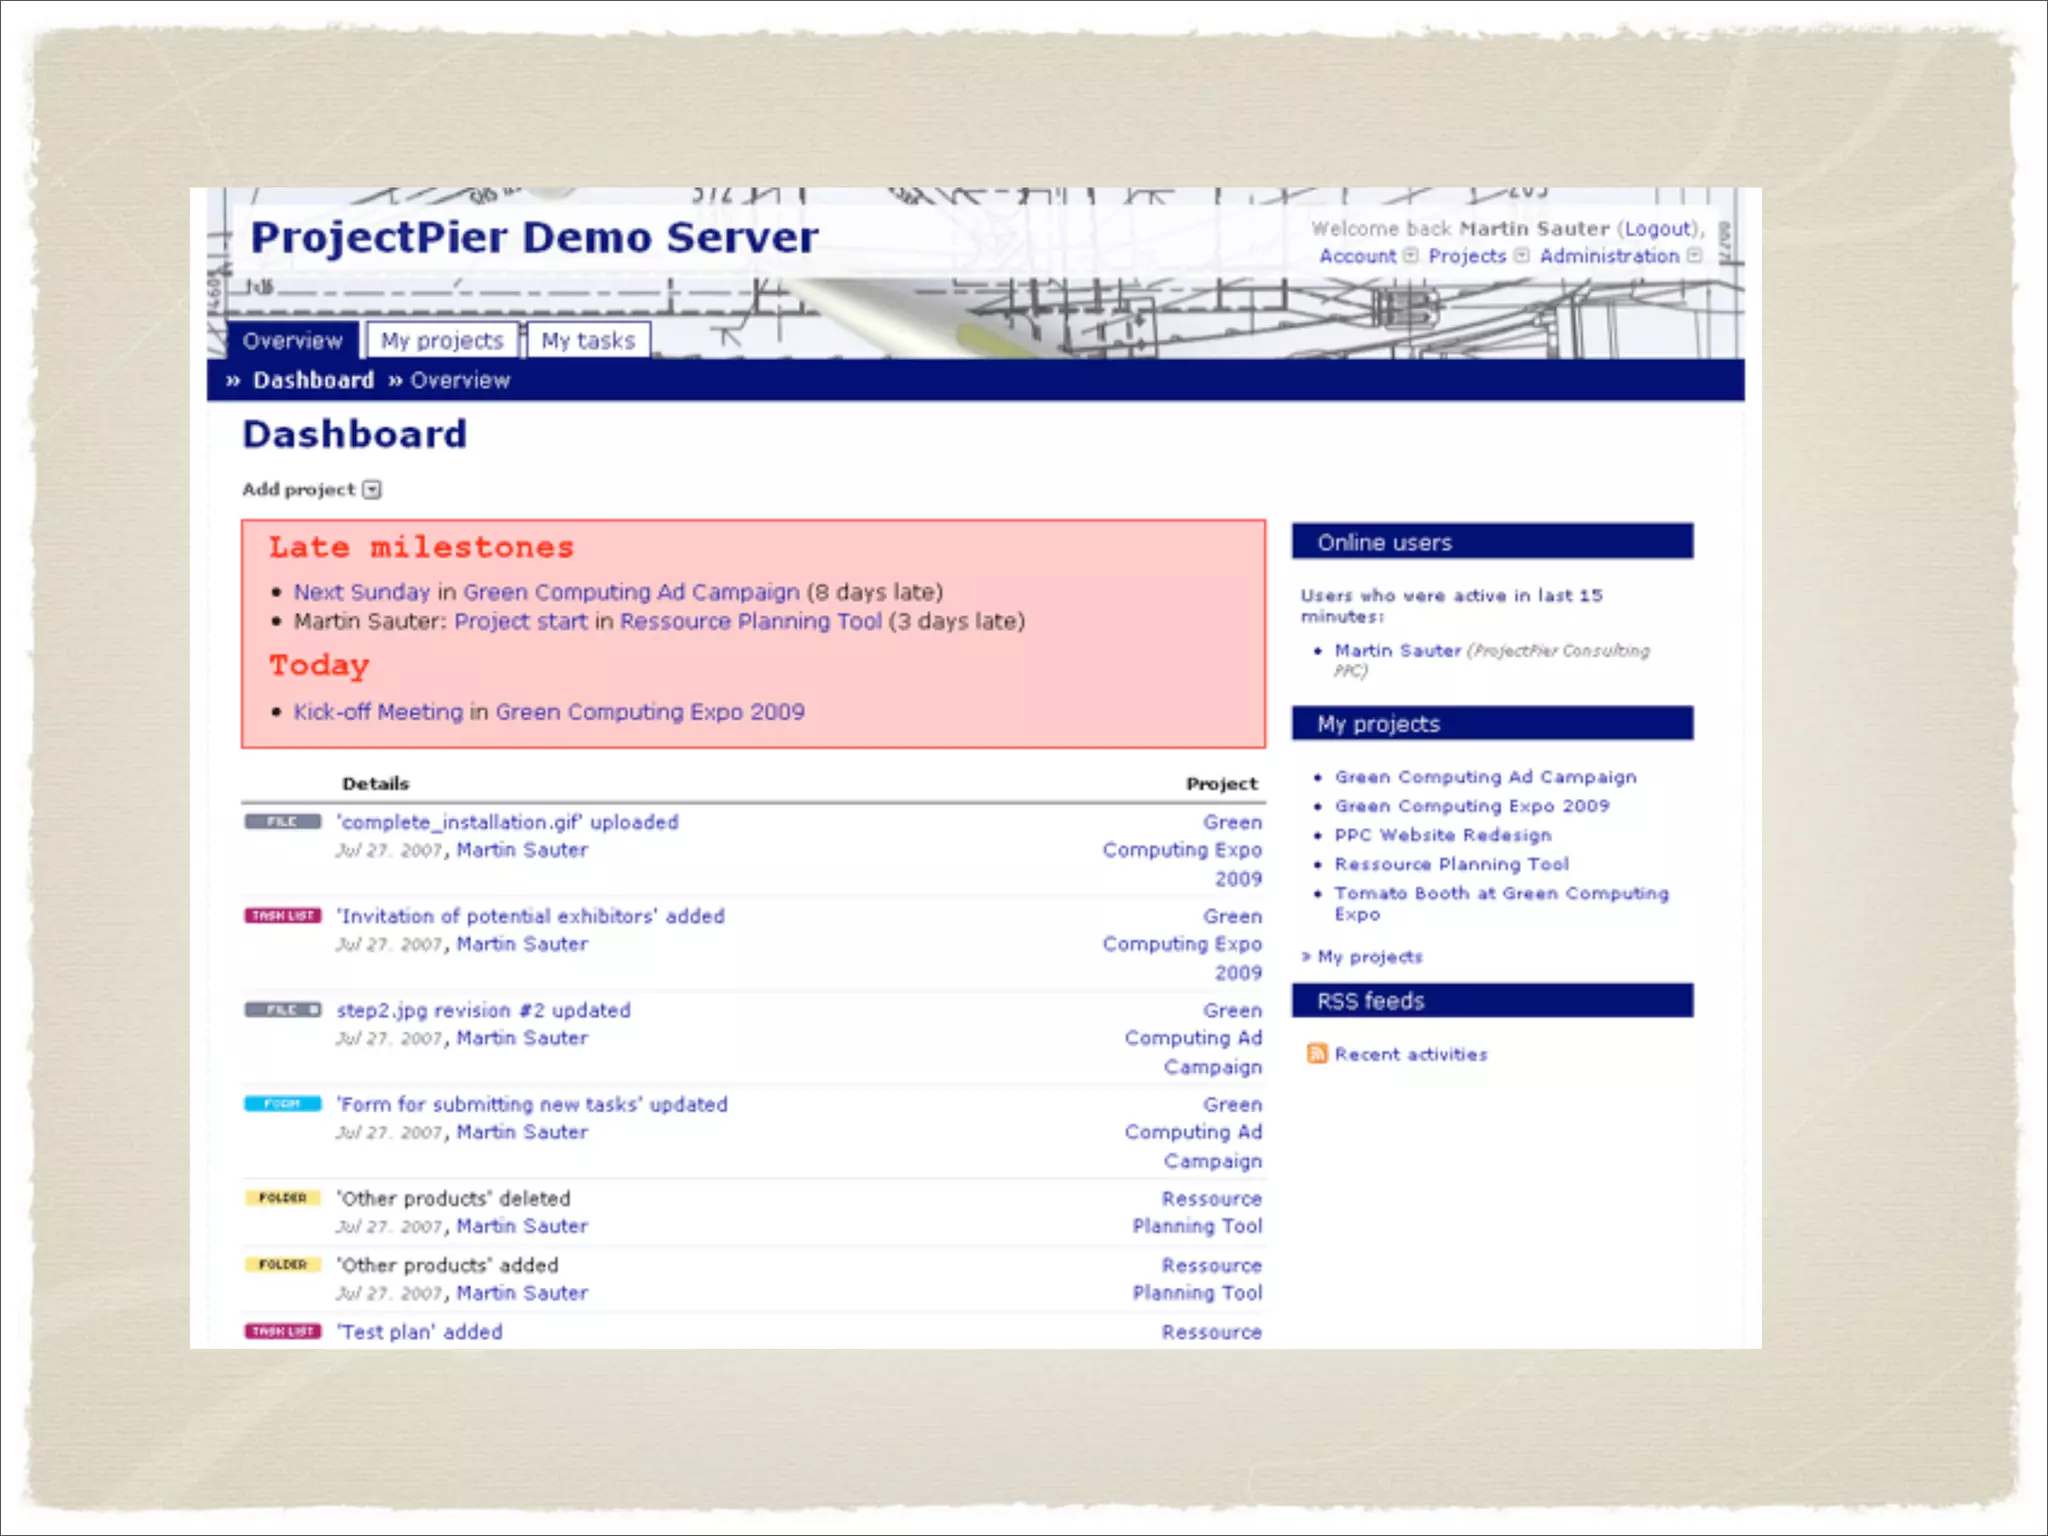Click the Logout link
The height and width of the screenshot is (1536, 2048).
pyautogui.click(x=1657, y=229)
